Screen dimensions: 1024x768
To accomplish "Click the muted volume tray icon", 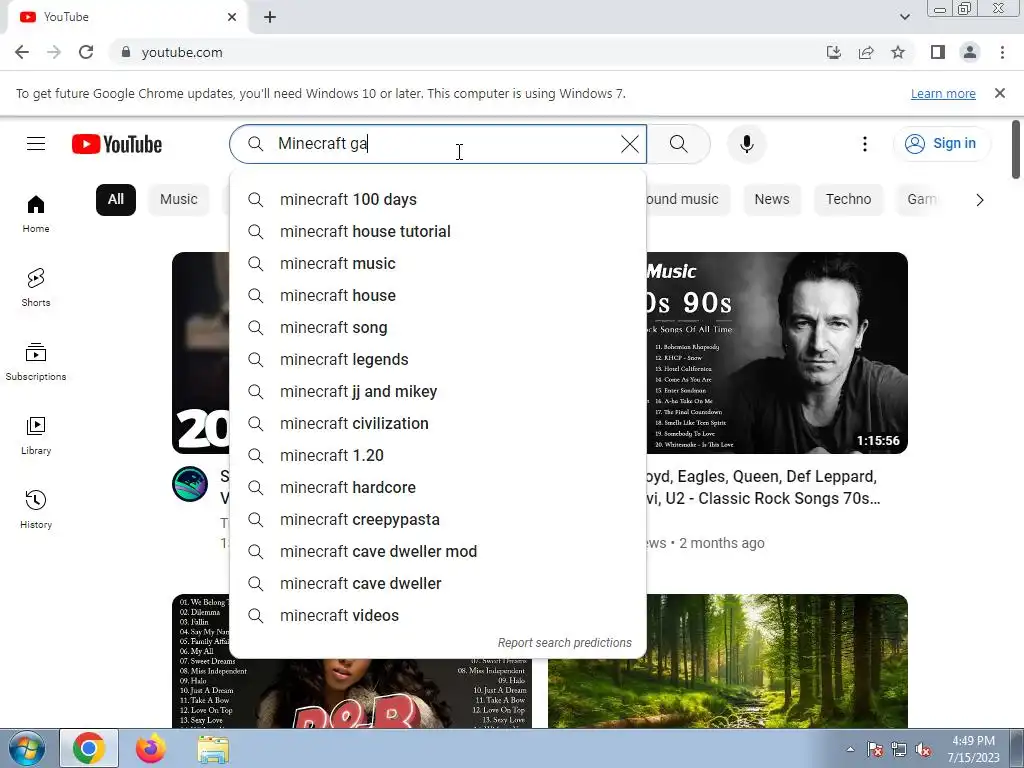I will click(x=923, y=750).
